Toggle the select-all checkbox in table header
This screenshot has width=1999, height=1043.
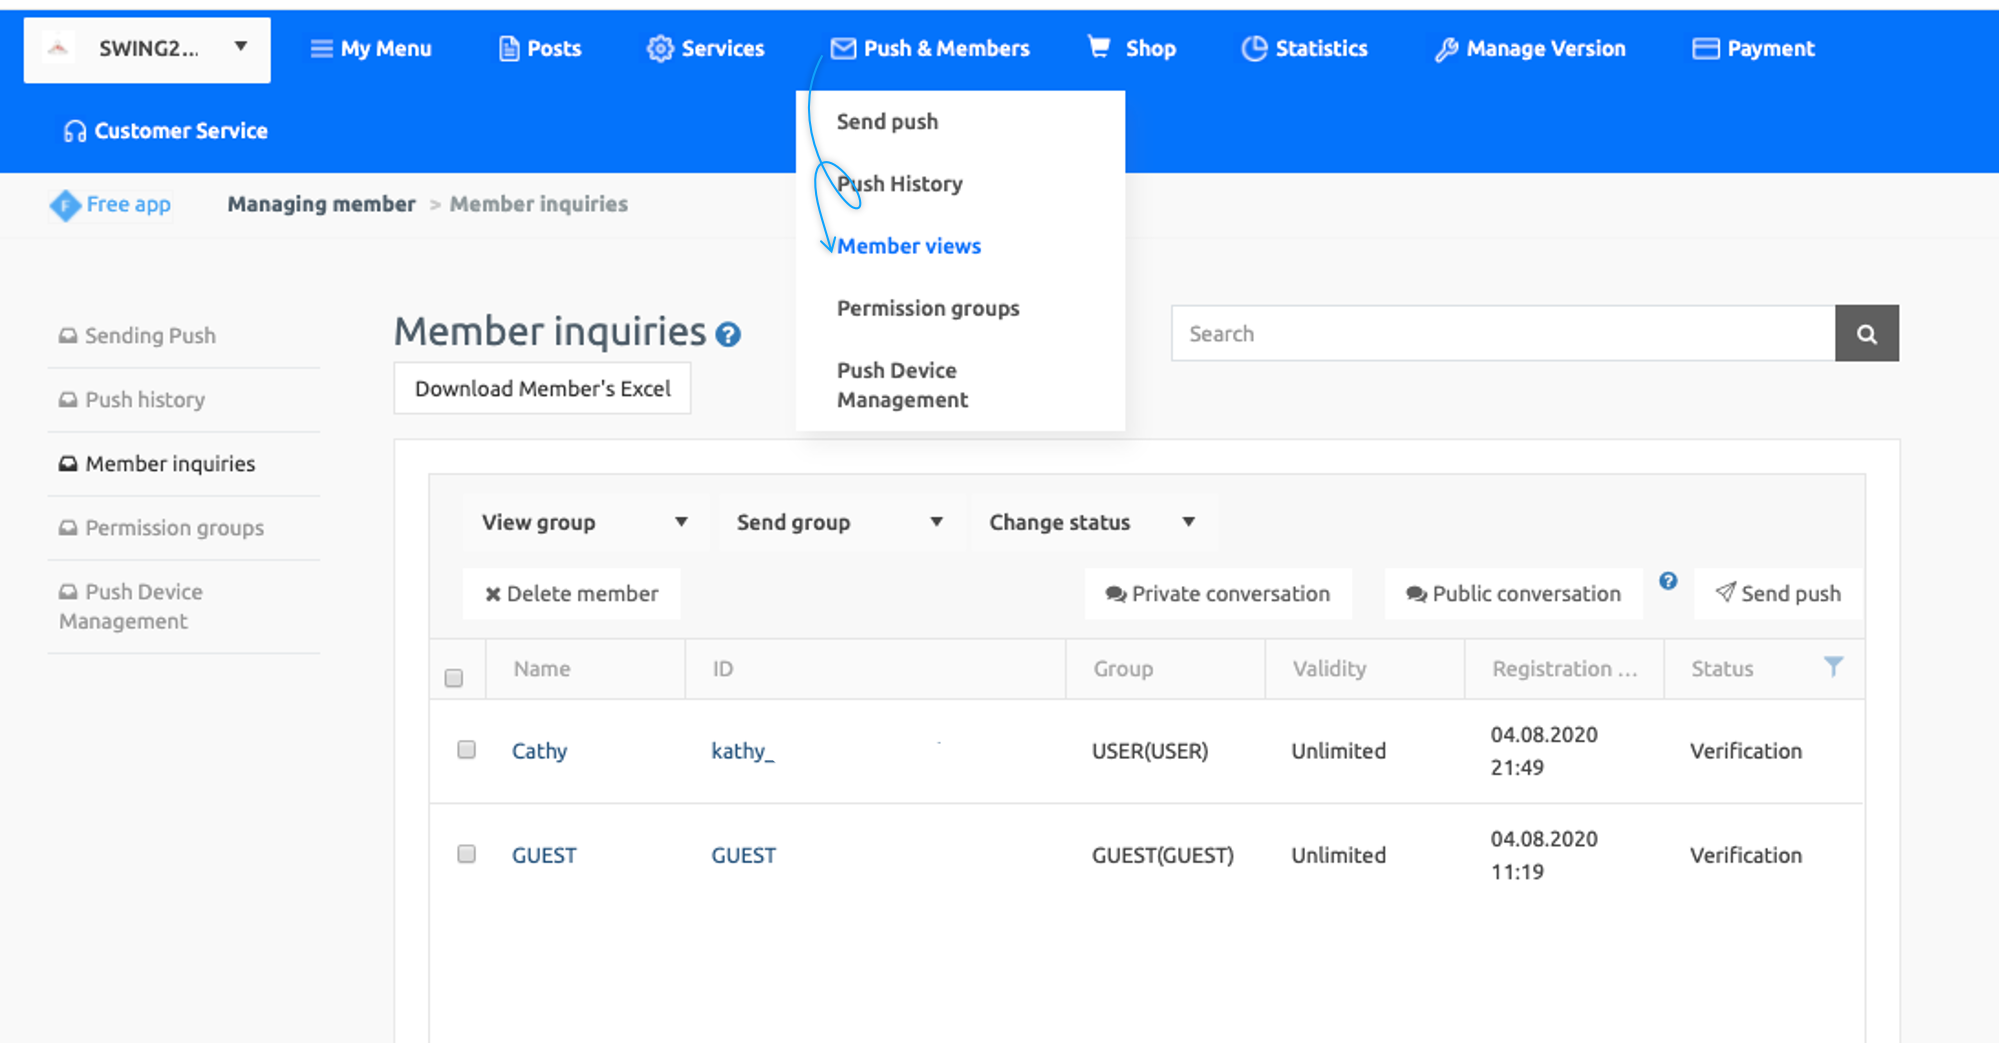point(454,678)
